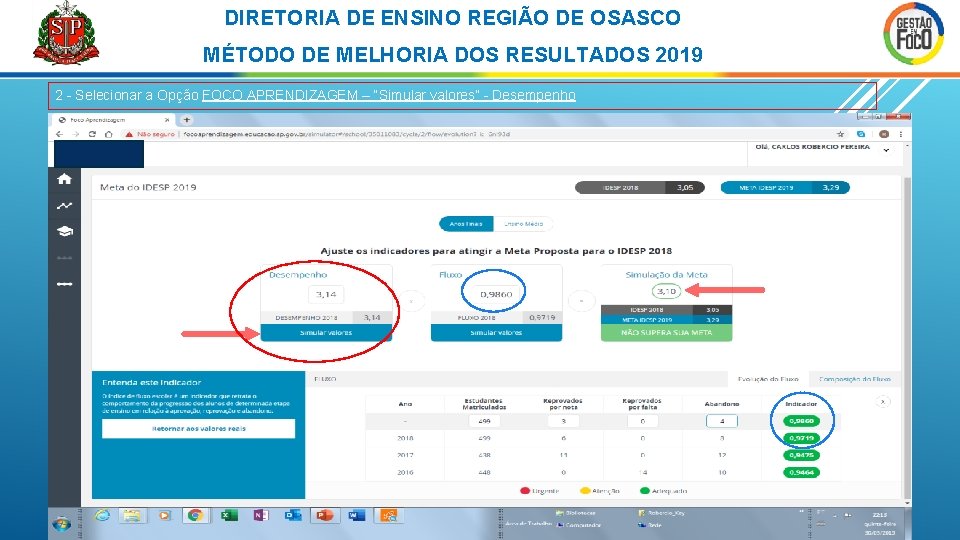Open OneNote from the taskbar
Image resolution: width=960 pixels, height=540 pixels.
pyautogui.click(x=261, y=516)
